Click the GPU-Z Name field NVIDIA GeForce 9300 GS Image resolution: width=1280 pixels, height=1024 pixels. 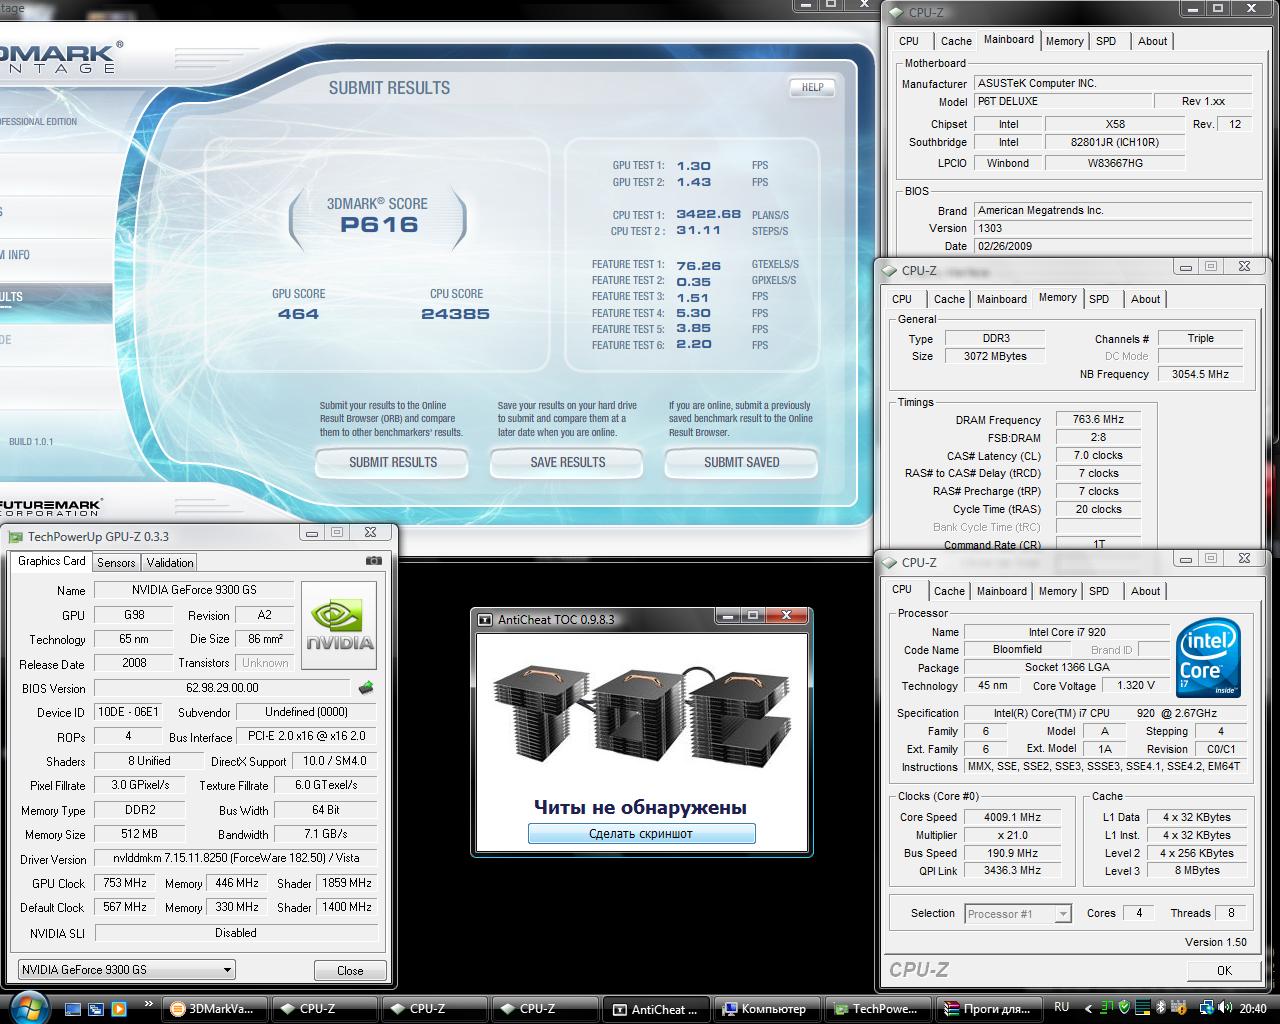coord(194,590)
